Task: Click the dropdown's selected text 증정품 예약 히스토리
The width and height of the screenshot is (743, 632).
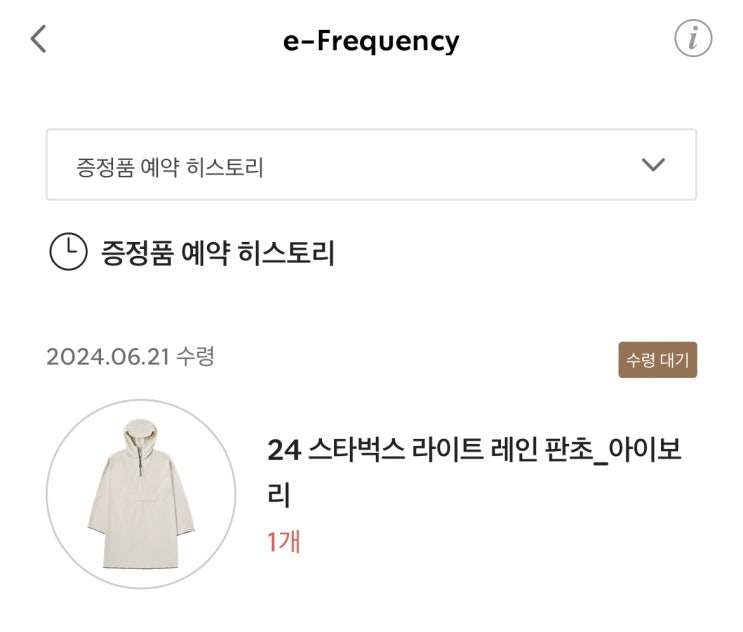Action: coord(170,167)
